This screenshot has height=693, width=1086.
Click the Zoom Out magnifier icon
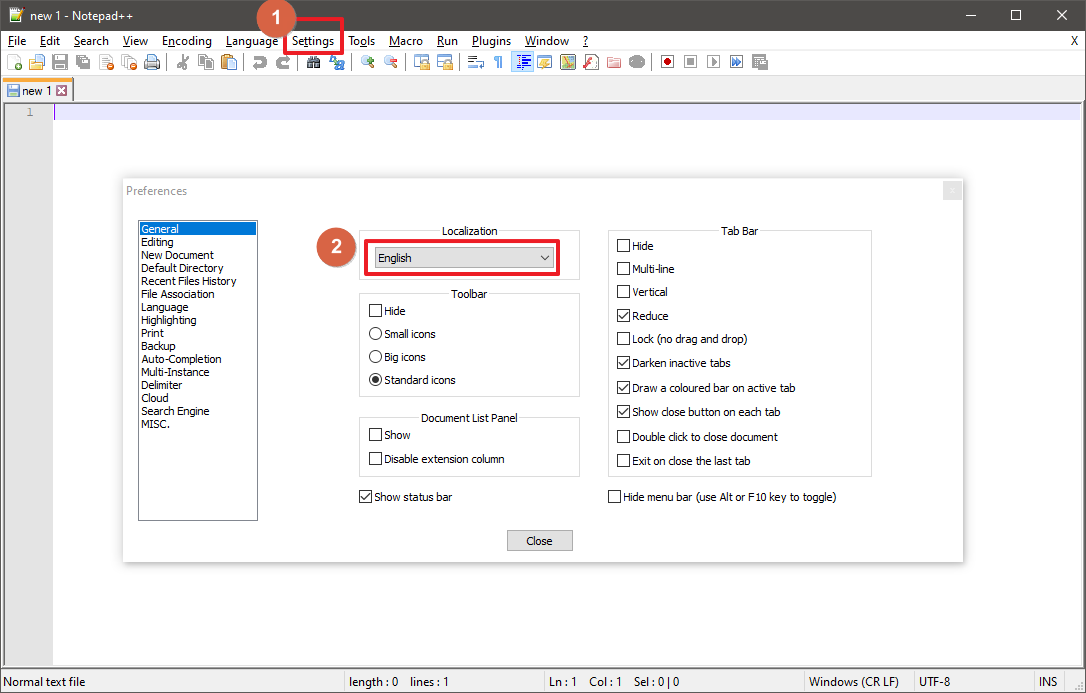[x=391, y=62]
